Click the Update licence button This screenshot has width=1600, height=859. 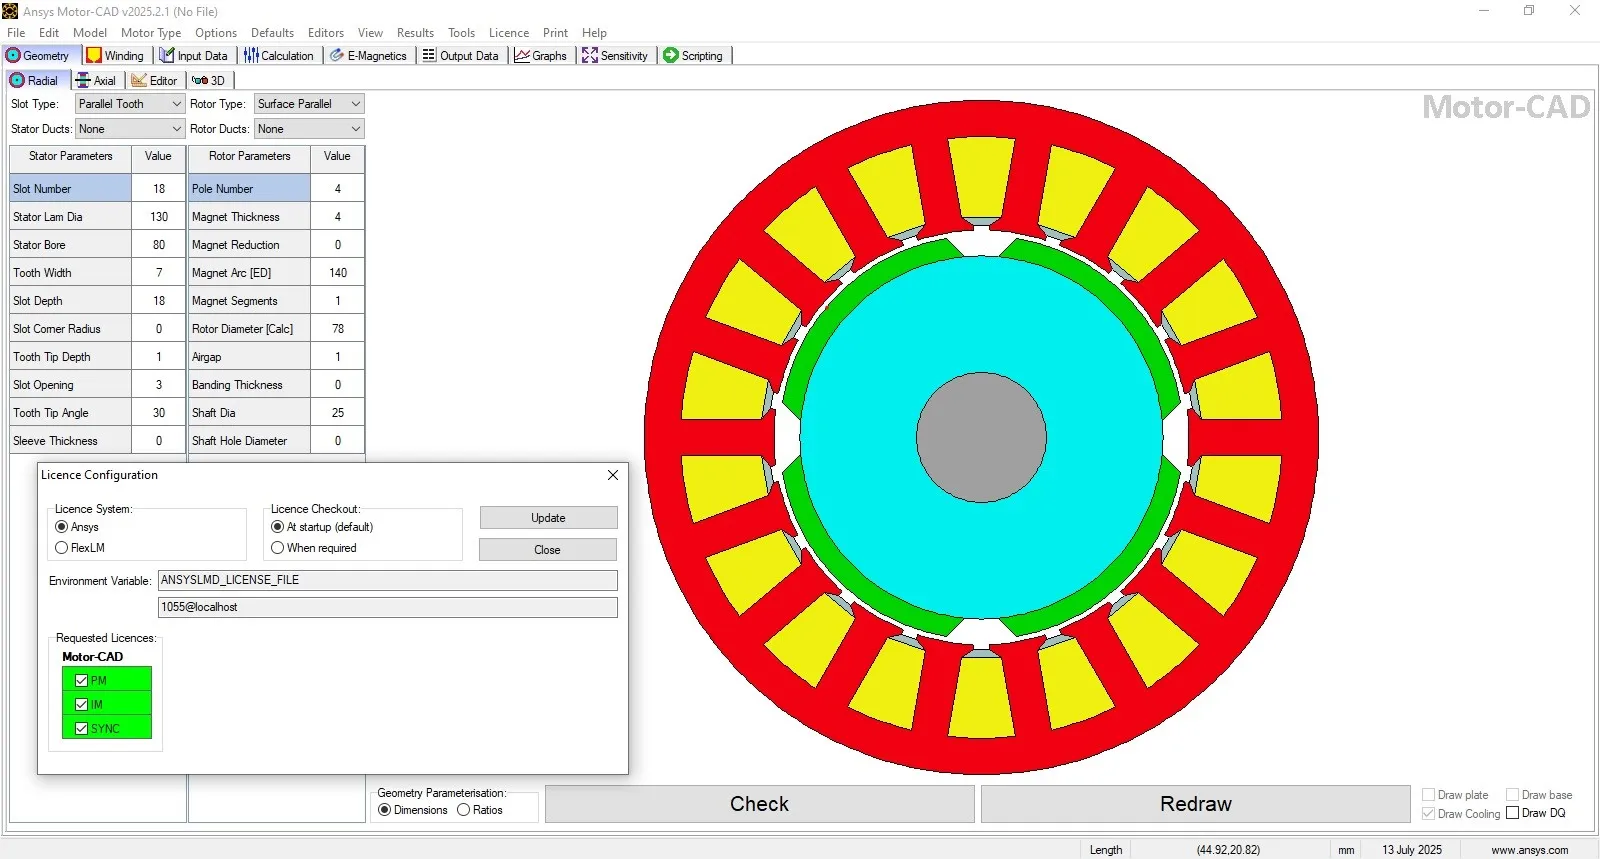(x=548, y=518)
